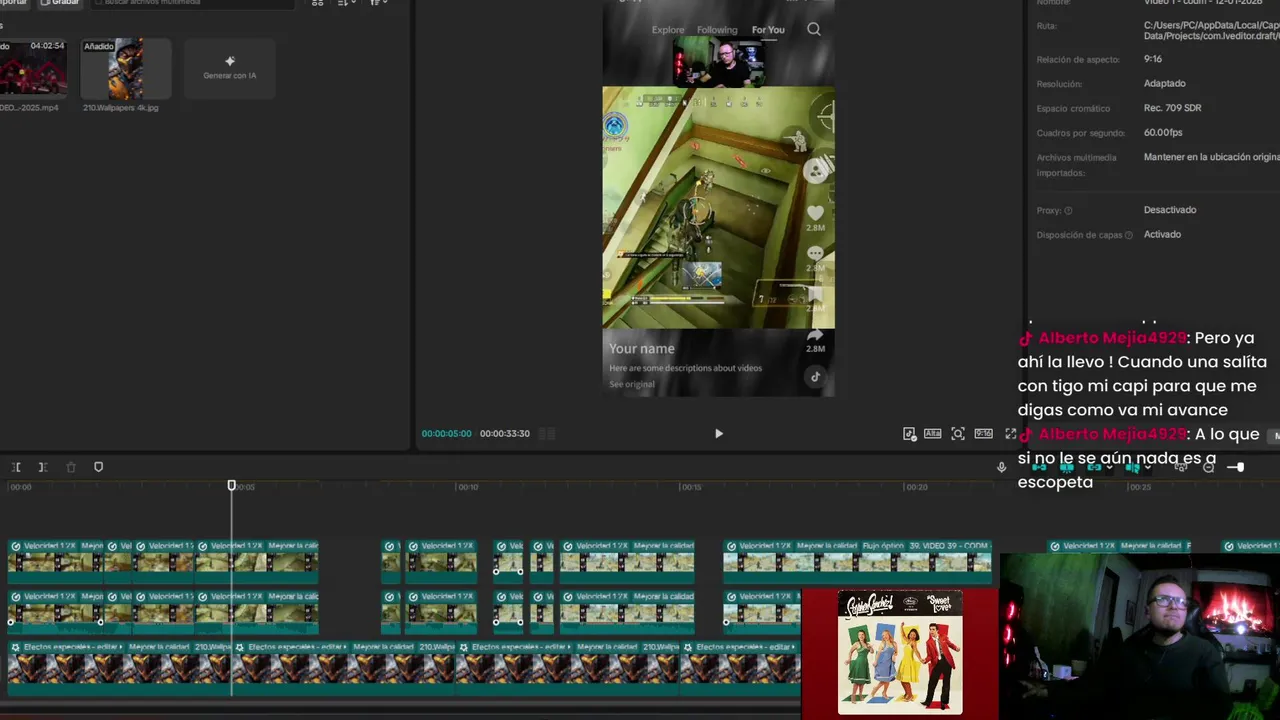Click the 9:16 ratio icon under preview

point(983,433)
